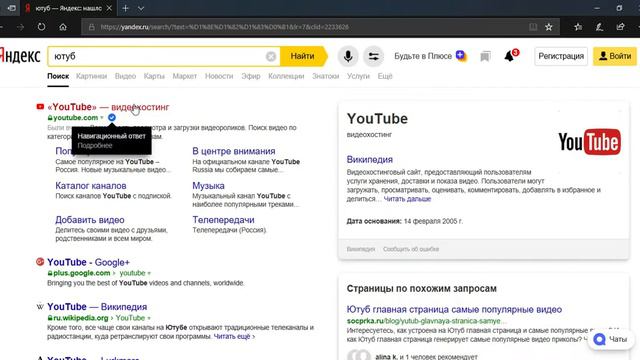Open dropdown arrow next to plus.google.com youtube

[149, 273]
